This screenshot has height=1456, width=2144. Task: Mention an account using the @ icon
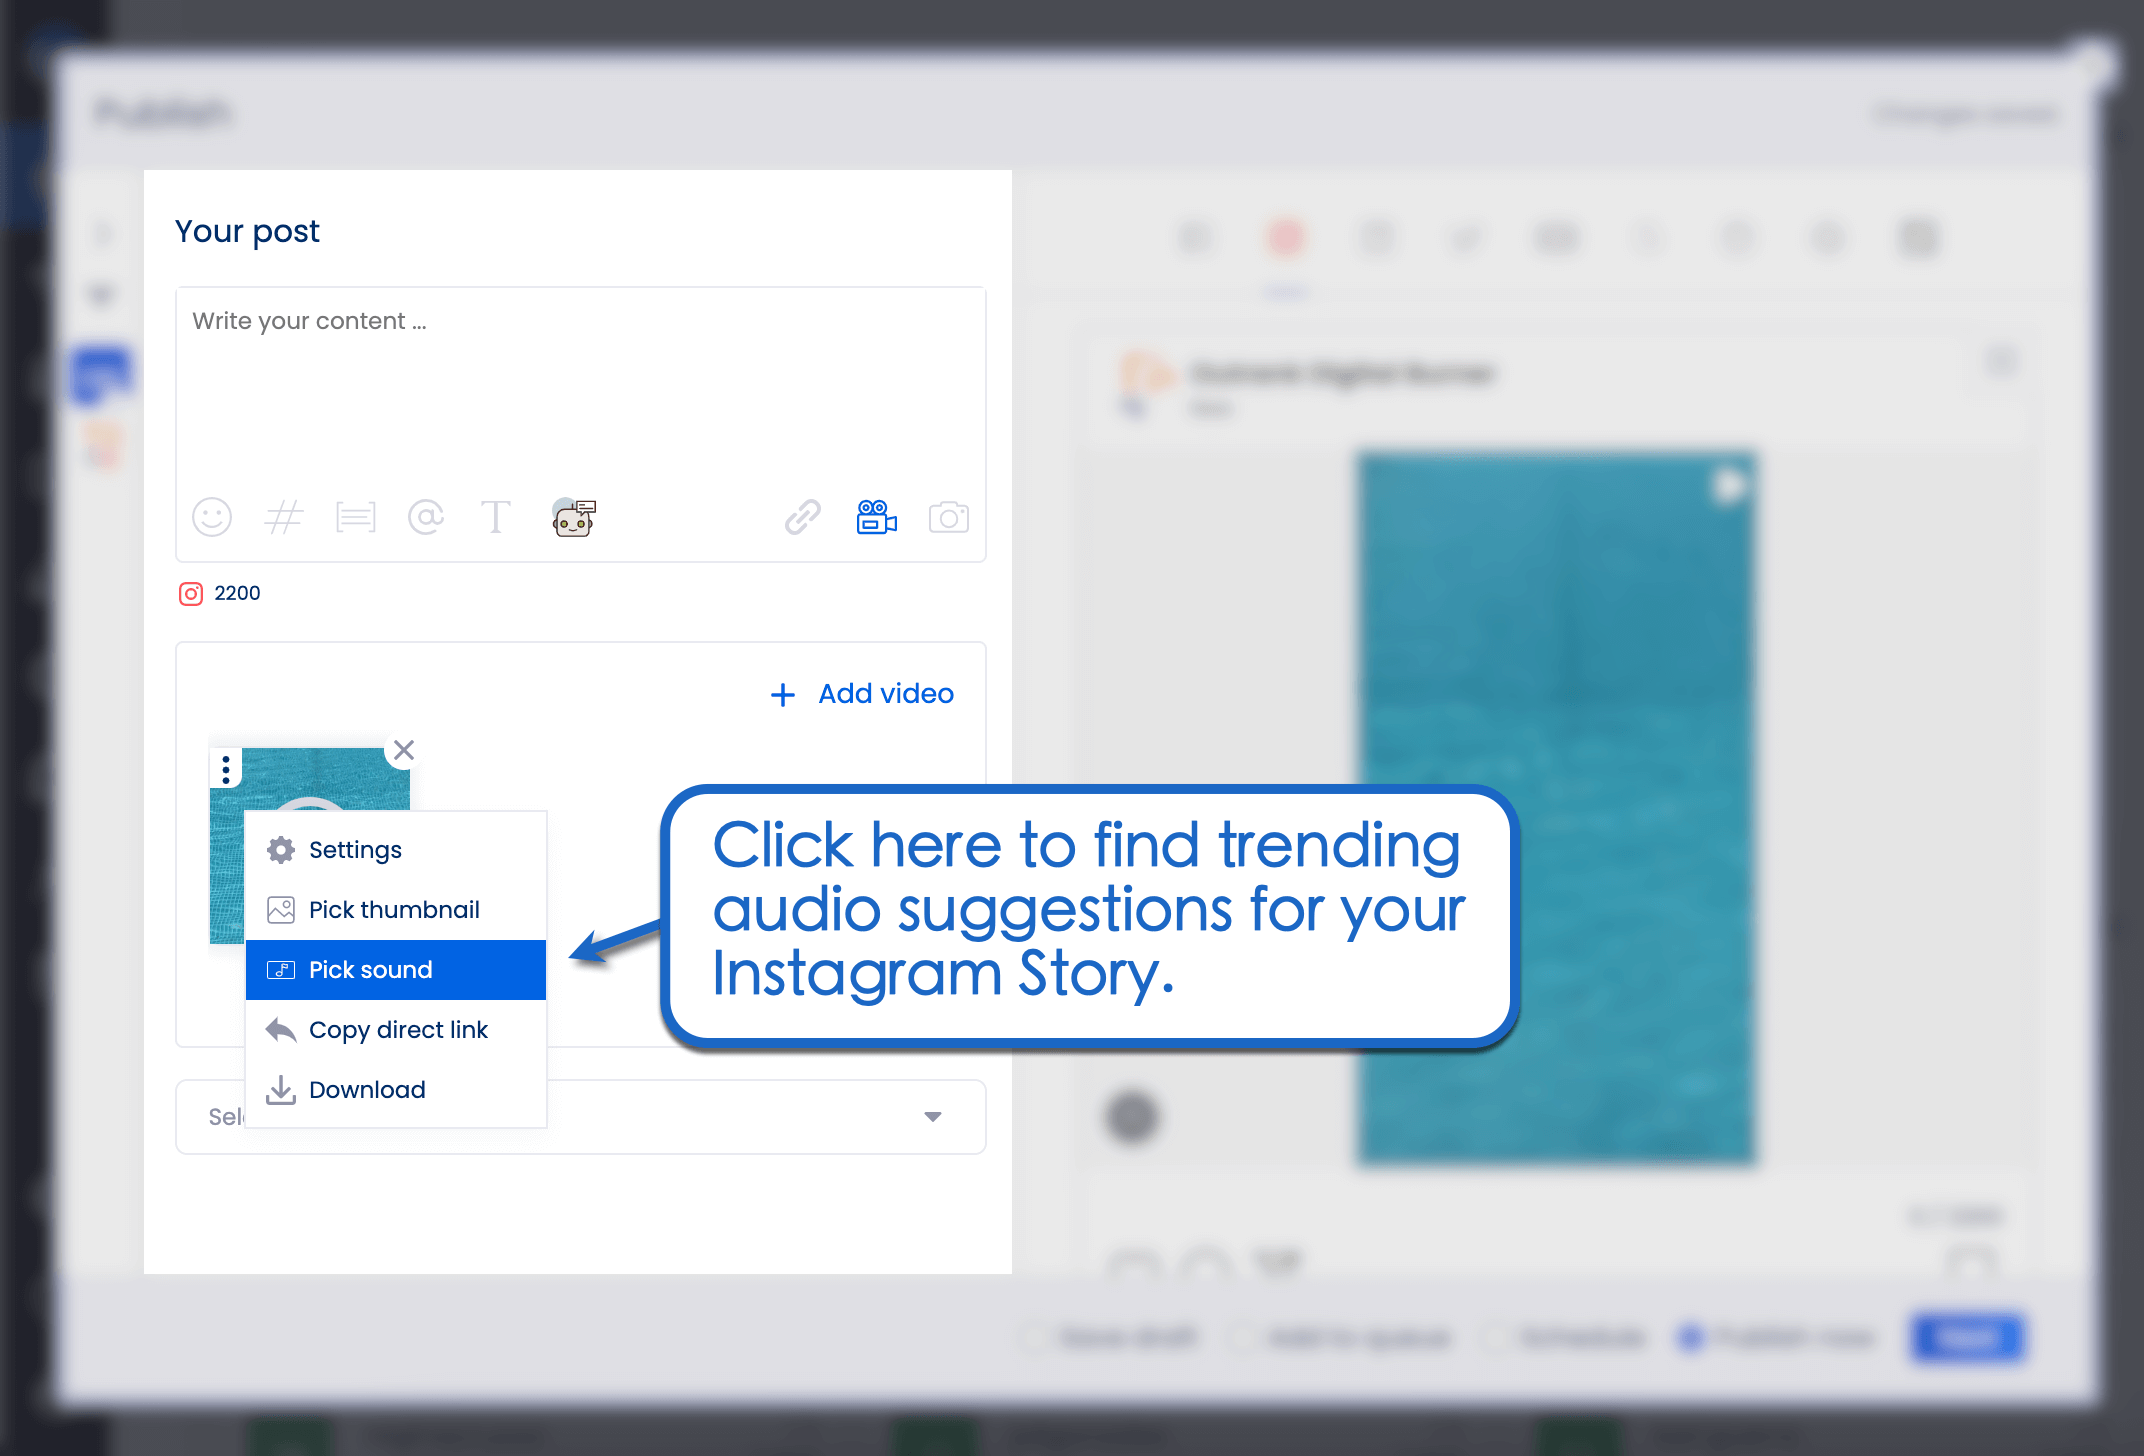point(426,517)
